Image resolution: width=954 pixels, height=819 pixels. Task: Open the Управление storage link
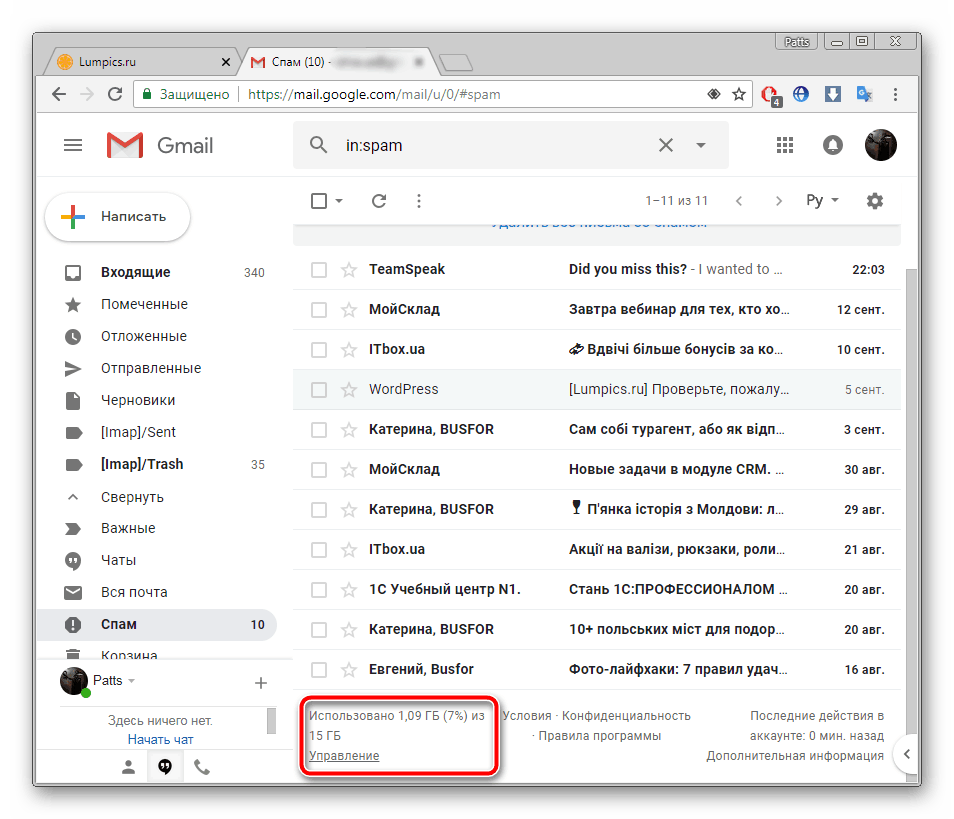tap(344, 756)
